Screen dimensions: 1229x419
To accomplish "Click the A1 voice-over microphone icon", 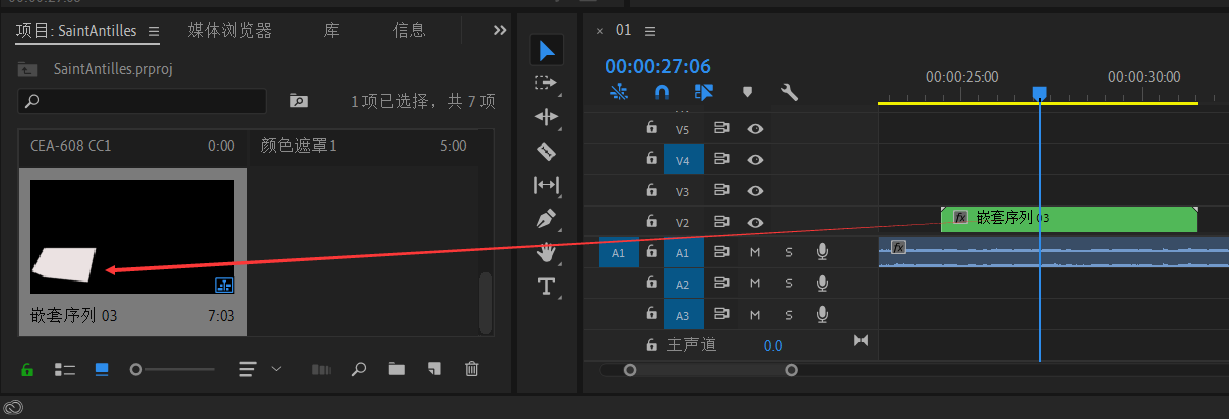I will [822, 253].
